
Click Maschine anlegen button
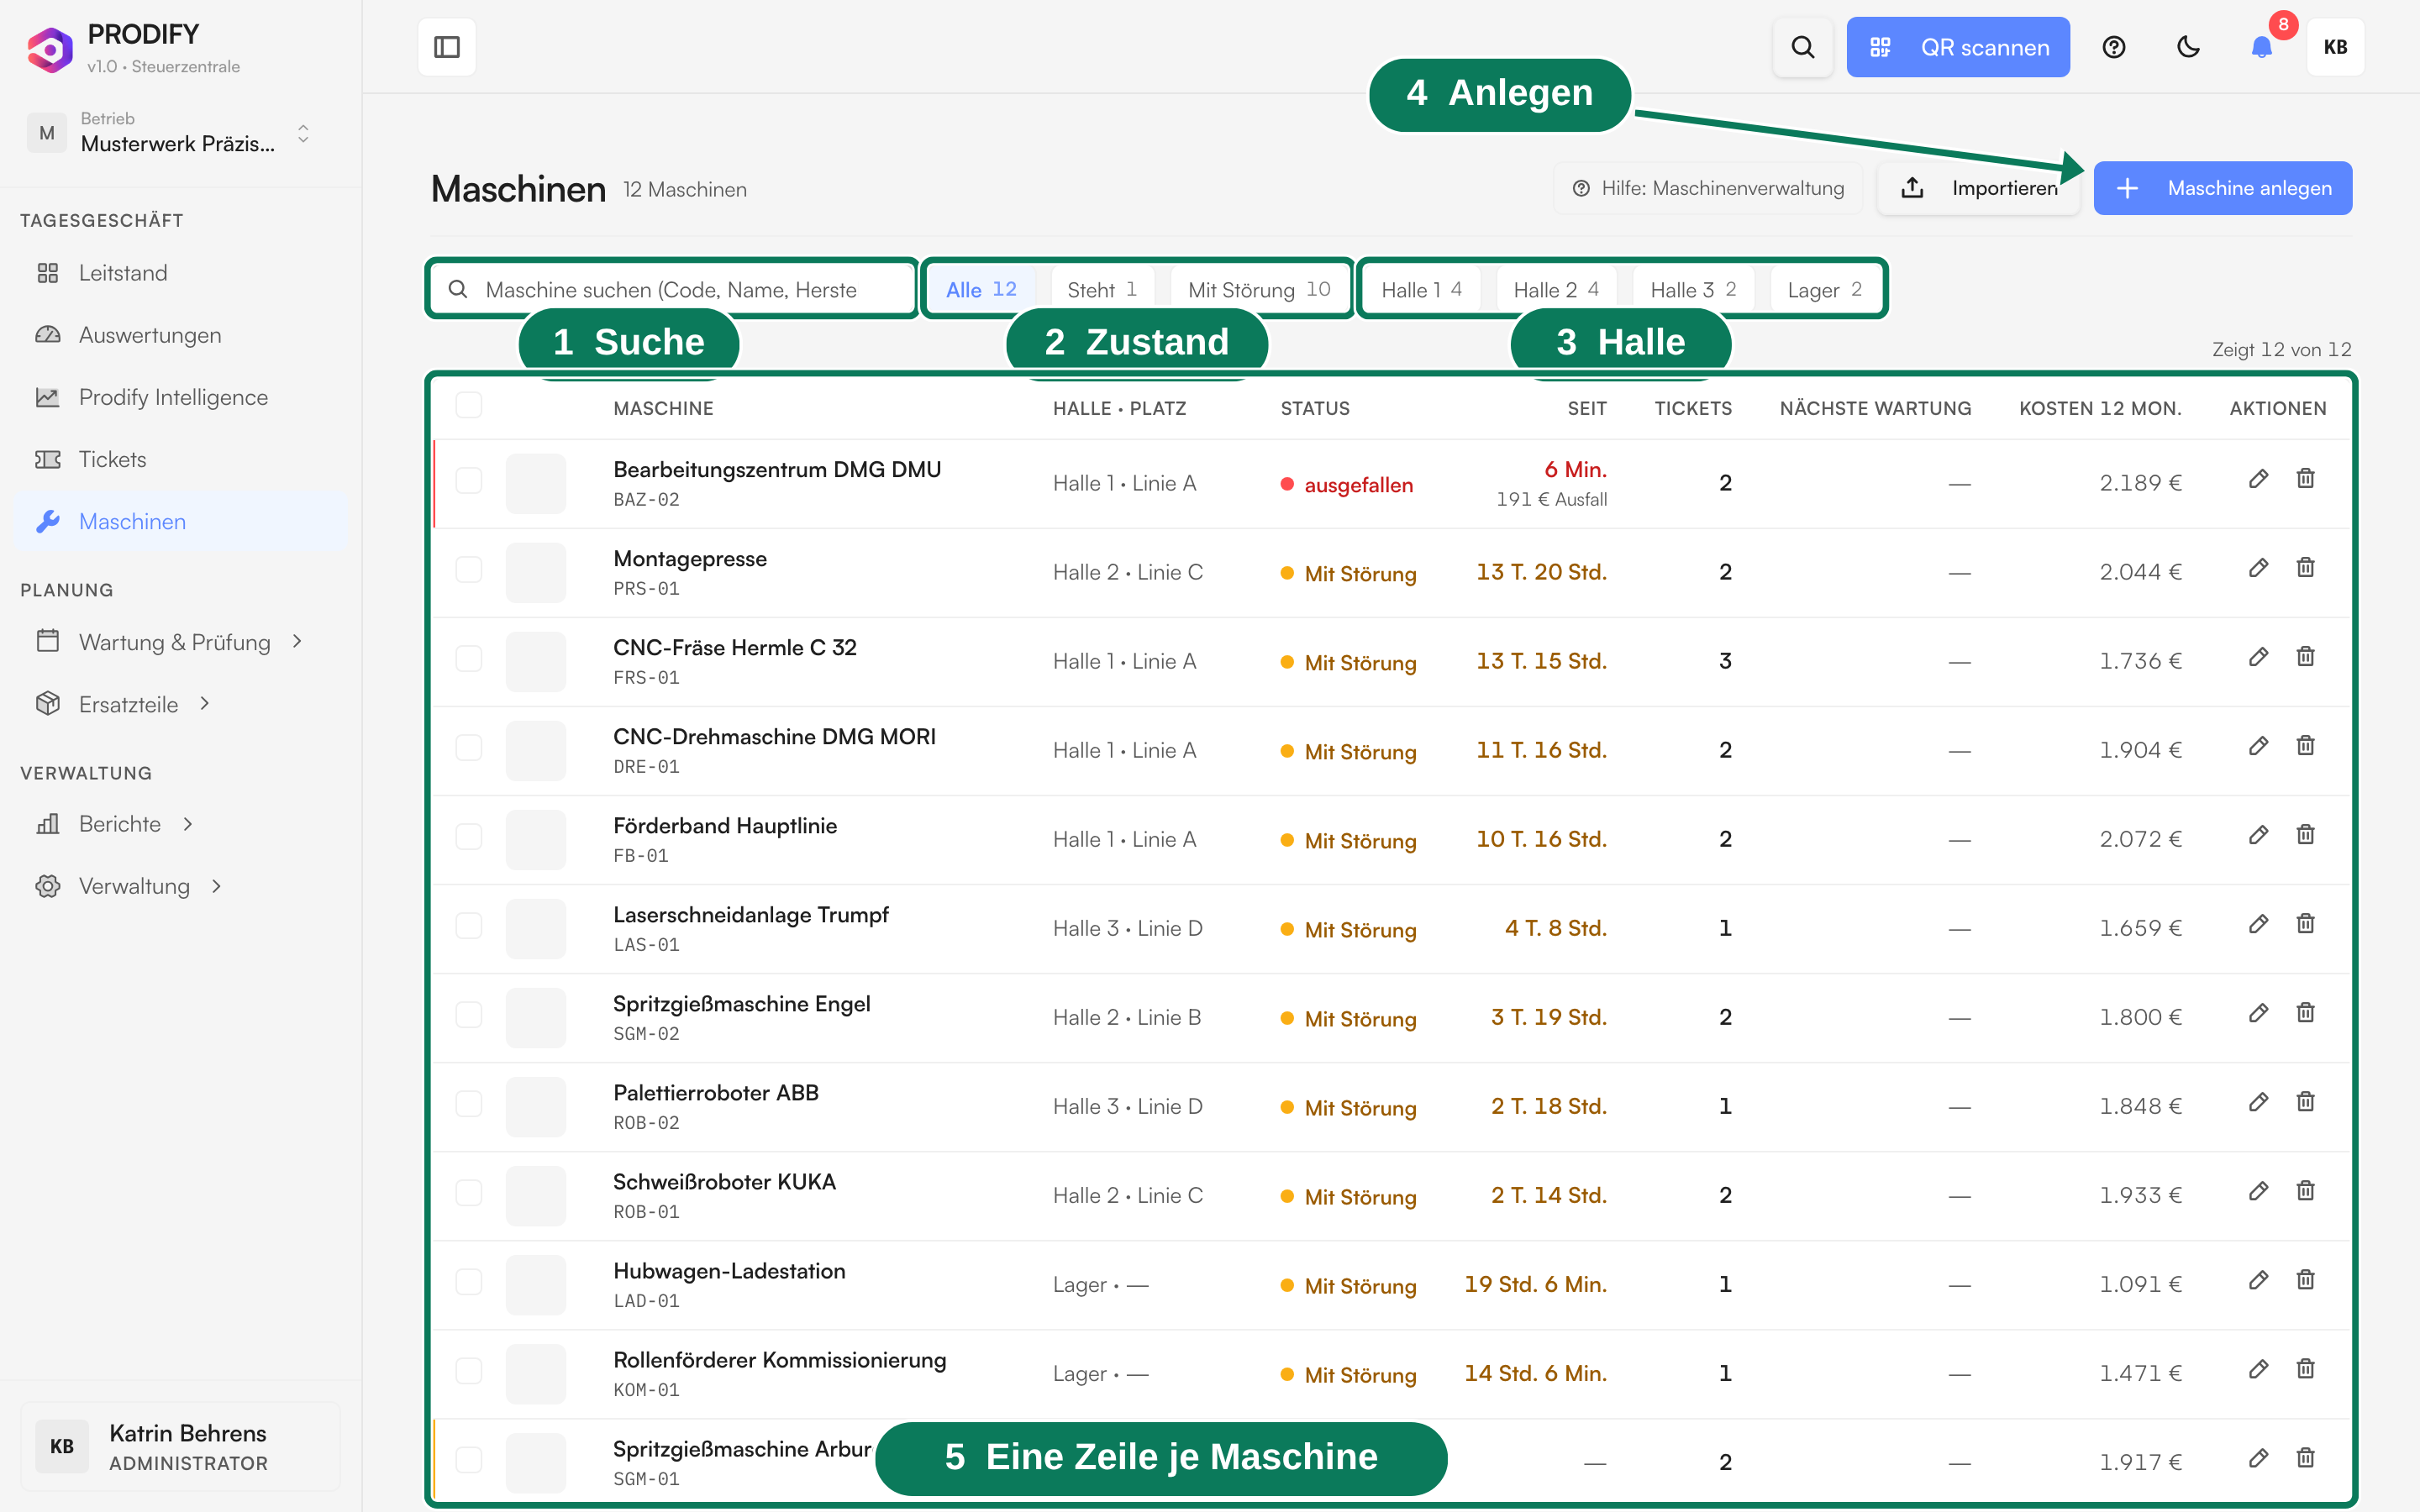(2223, 188)
